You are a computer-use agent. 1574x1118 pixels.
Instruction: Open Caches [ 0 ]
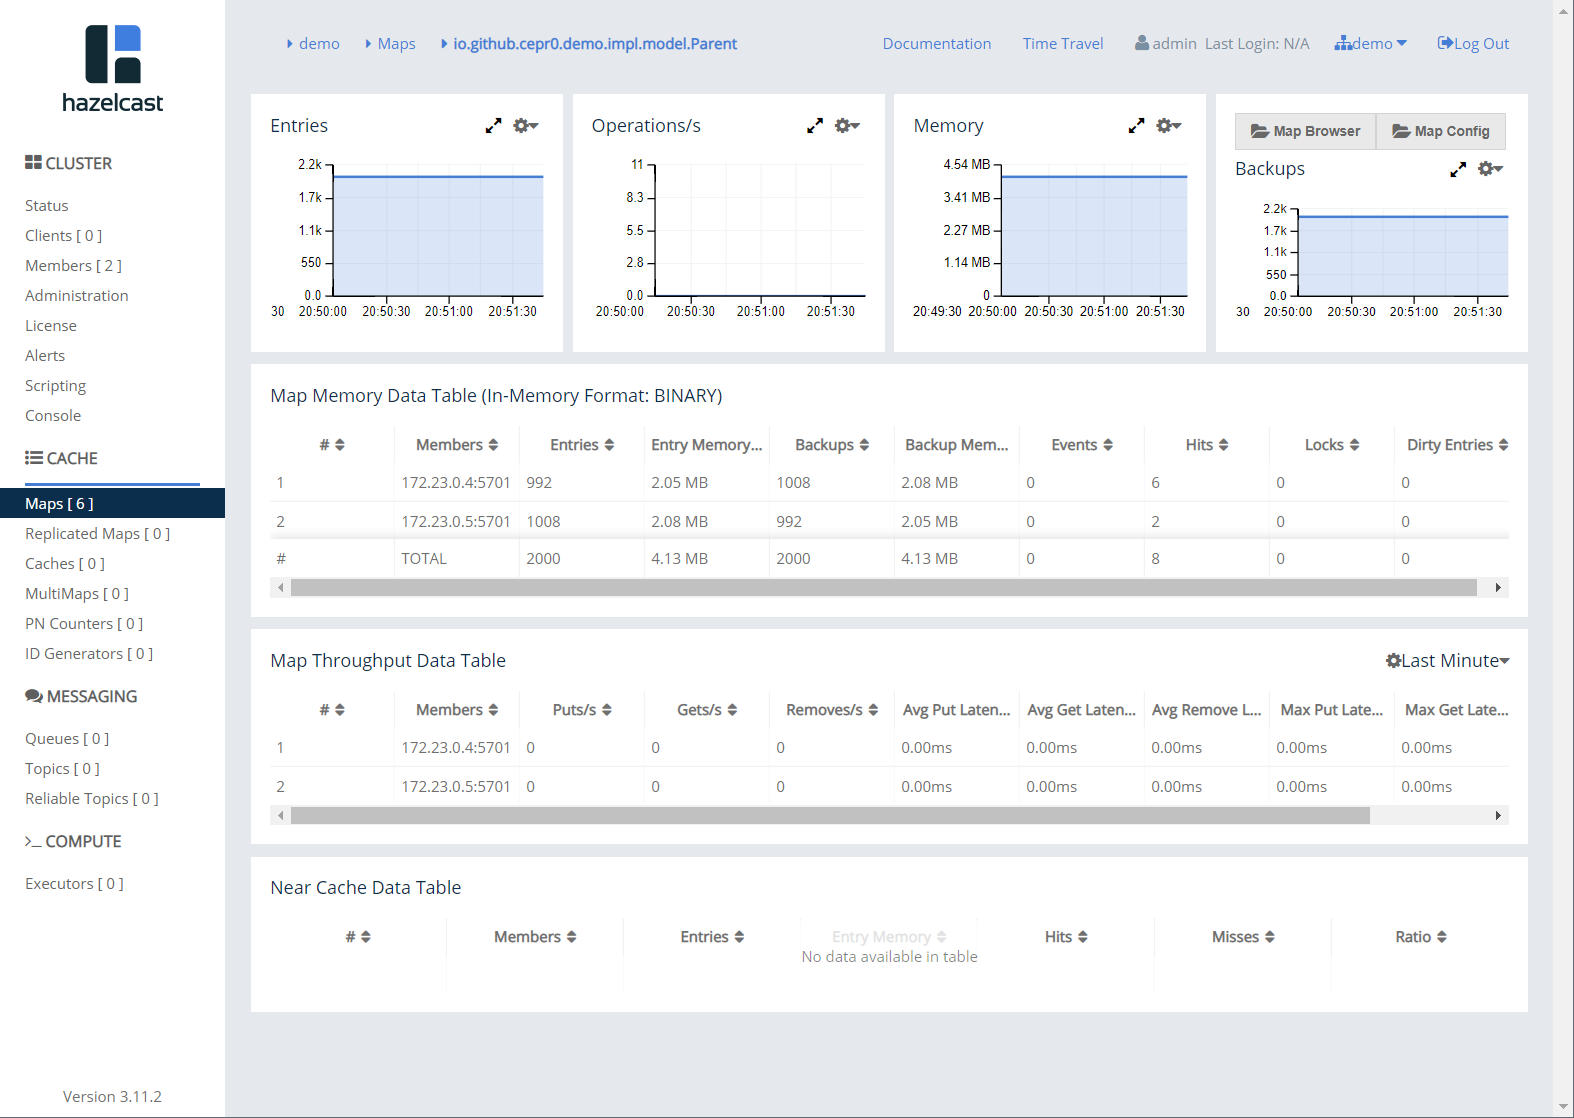pyautogui.click(x=65, y=564)
